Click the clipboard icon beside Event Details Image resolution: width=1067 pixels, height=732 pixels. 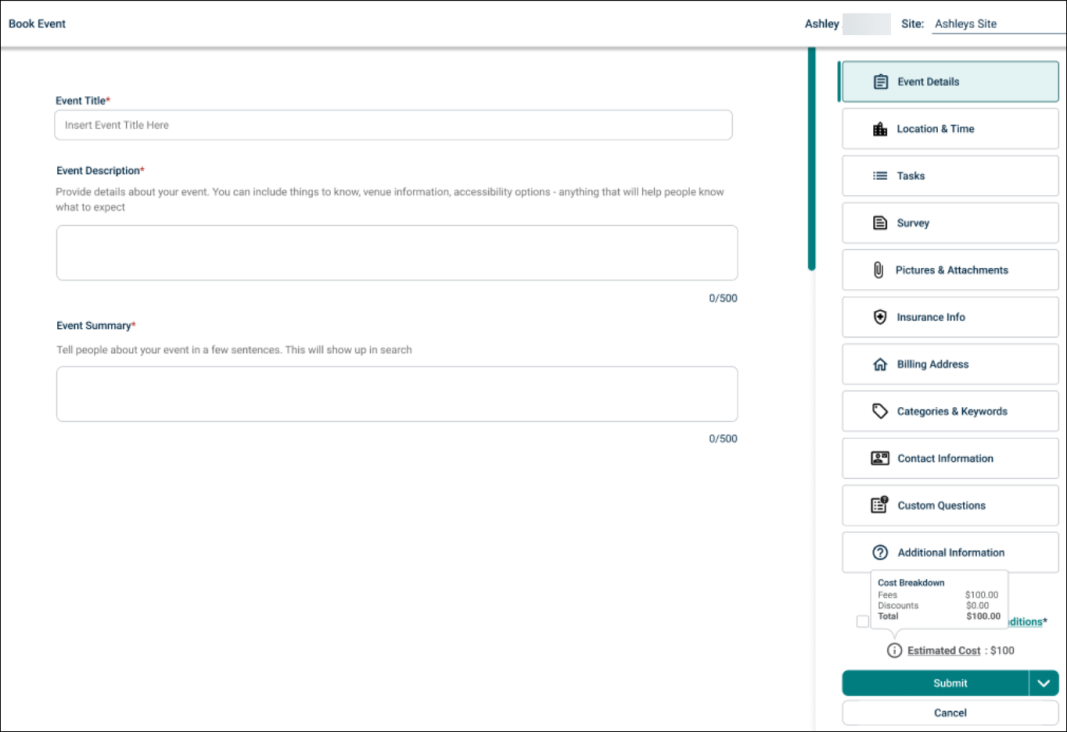[880, 82]
